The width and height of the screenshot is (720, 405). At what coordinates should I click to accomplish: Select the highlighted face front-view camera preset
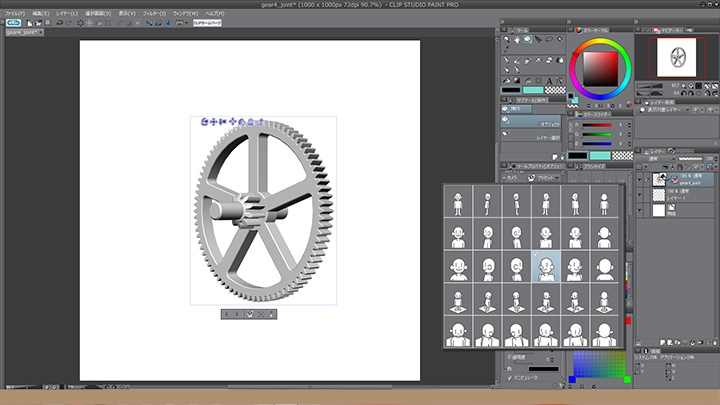click(x=547, y=267)
